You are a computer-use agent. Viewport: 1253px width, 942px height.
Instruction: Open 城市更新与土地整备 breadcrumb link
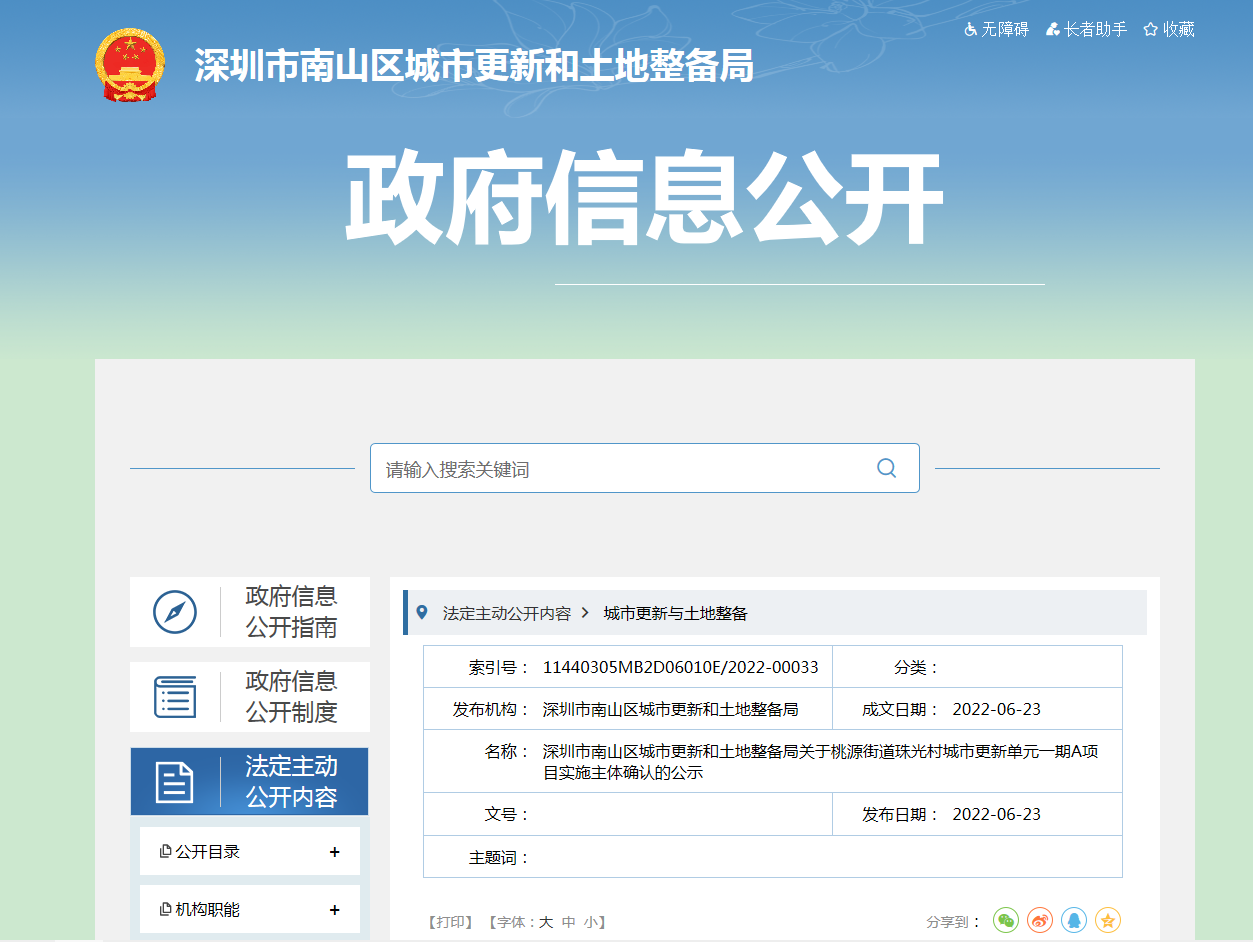tap(675, 613)
